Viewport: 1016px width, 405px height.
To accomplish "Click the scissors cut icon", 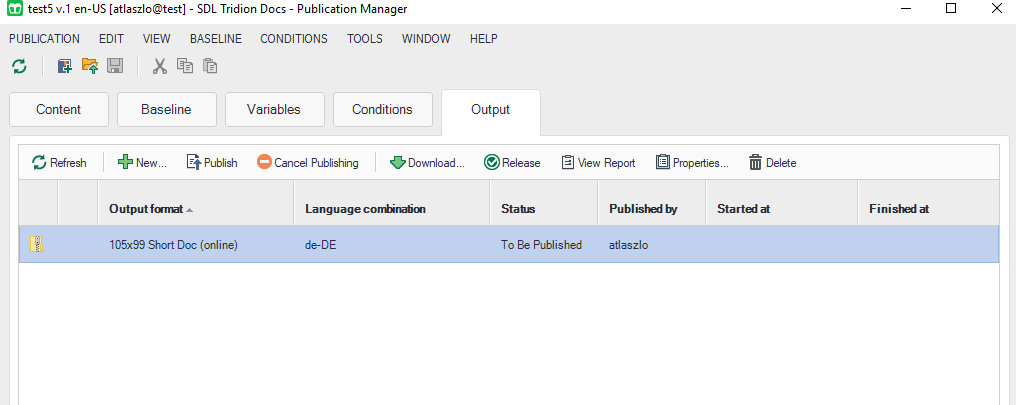I will click(x=159, y=66).
